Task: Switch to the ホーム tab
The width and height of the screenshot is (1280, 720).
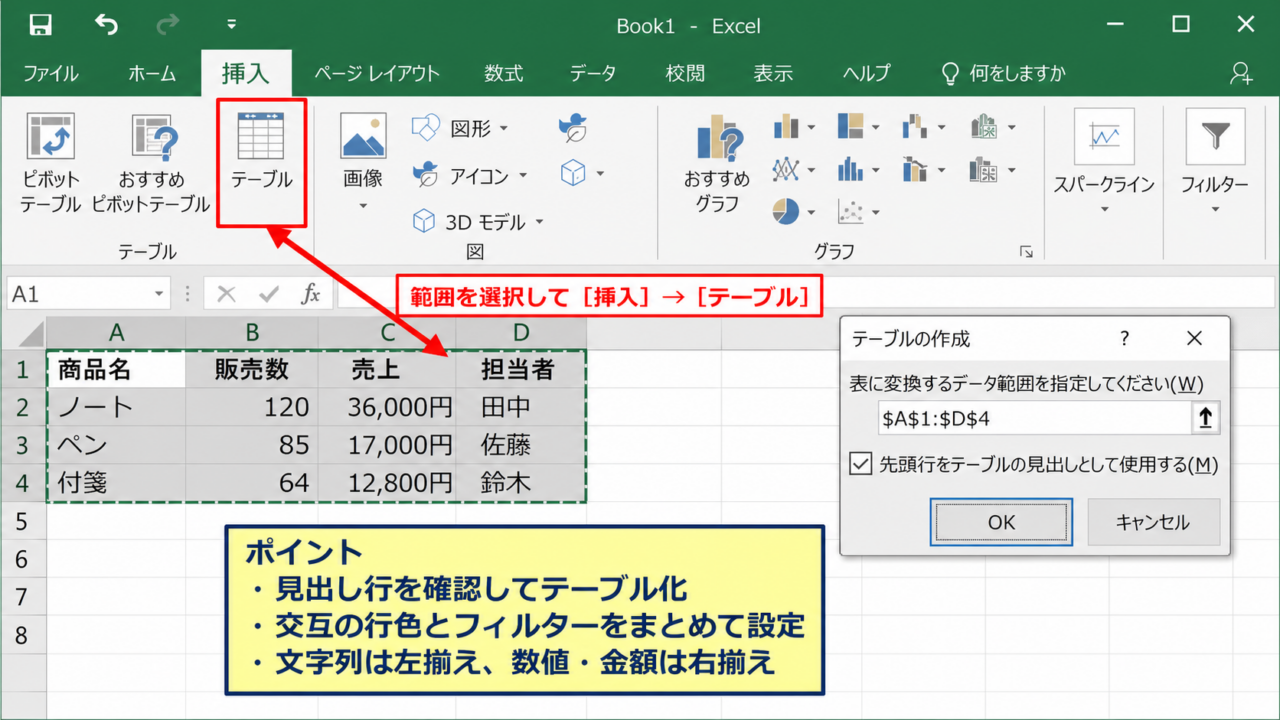Action: 152,73
